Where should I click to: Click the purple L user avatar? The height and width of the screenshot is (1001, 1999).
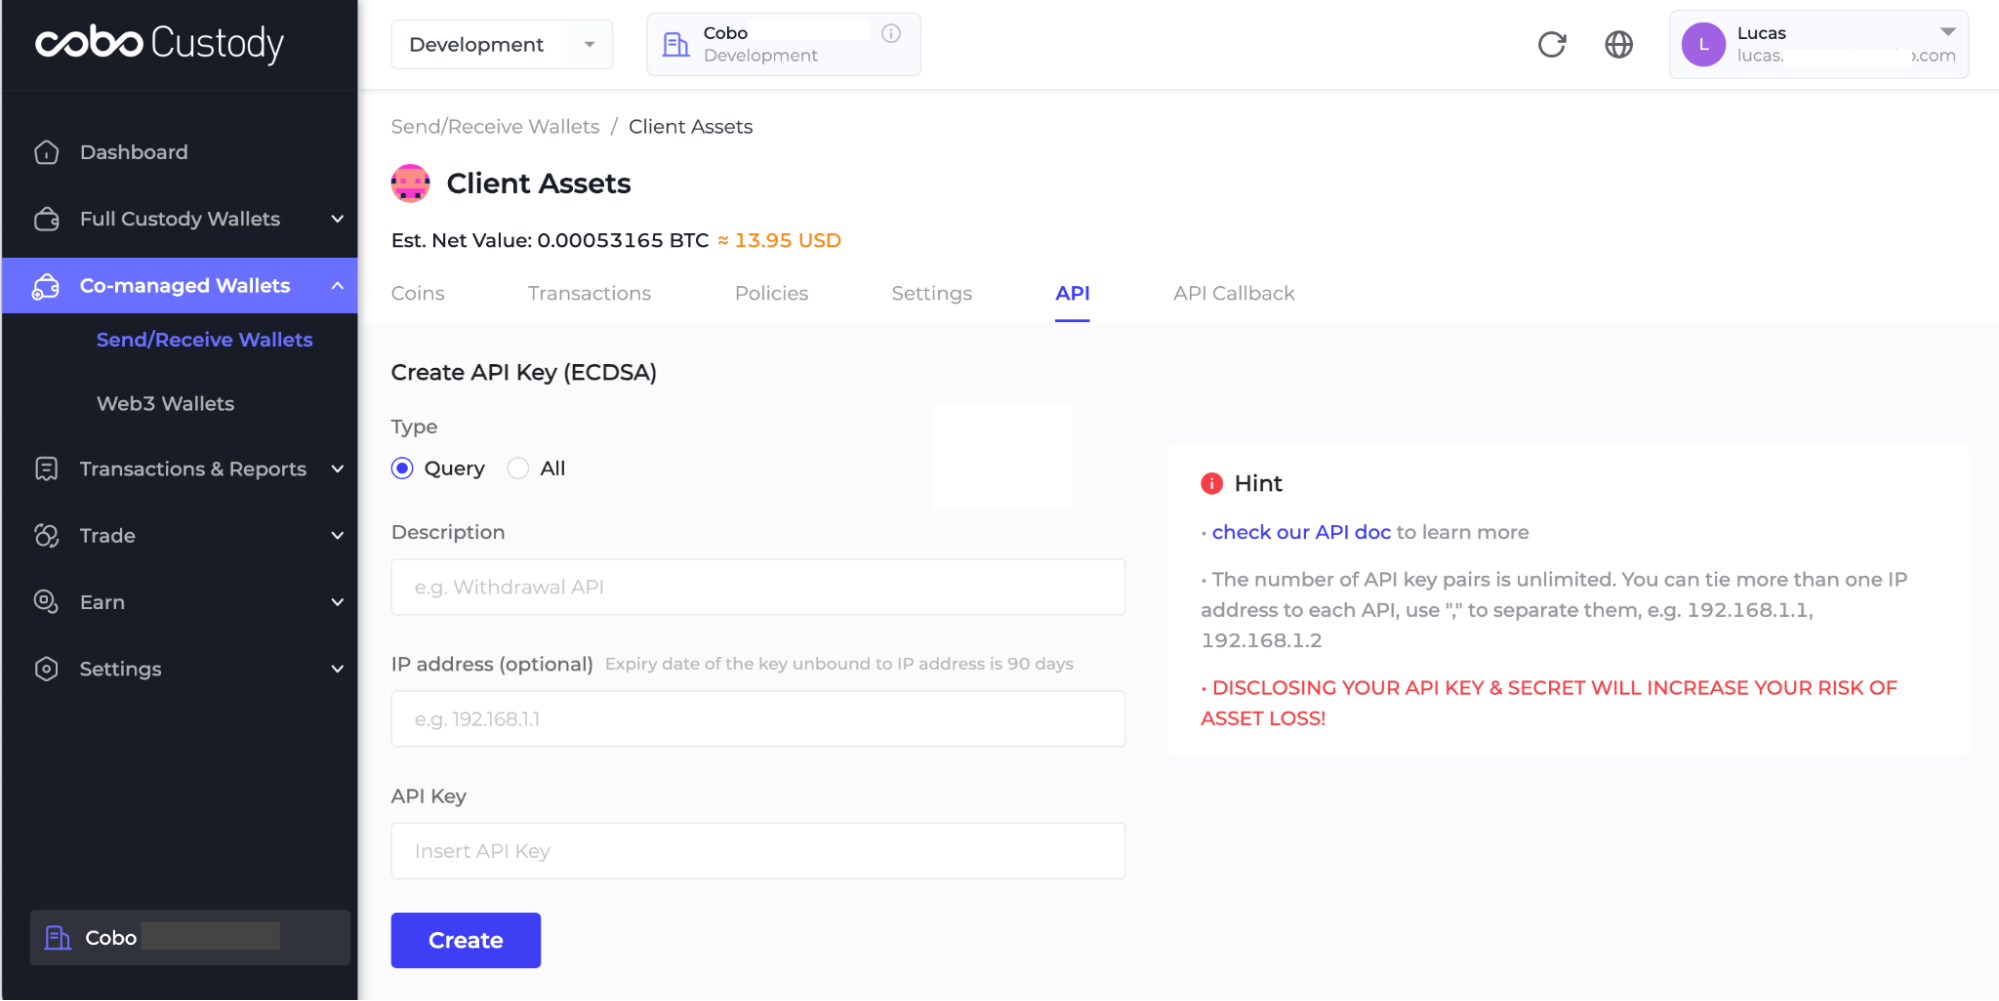point(1704,45)
